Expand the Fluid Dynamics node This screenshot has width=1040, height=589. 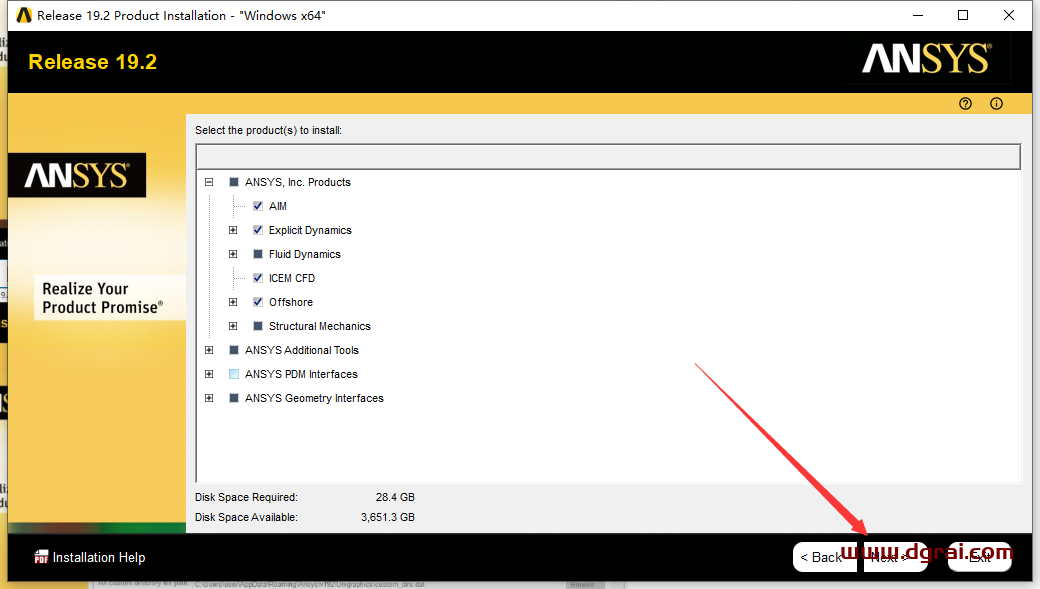[x=233, y=254]
